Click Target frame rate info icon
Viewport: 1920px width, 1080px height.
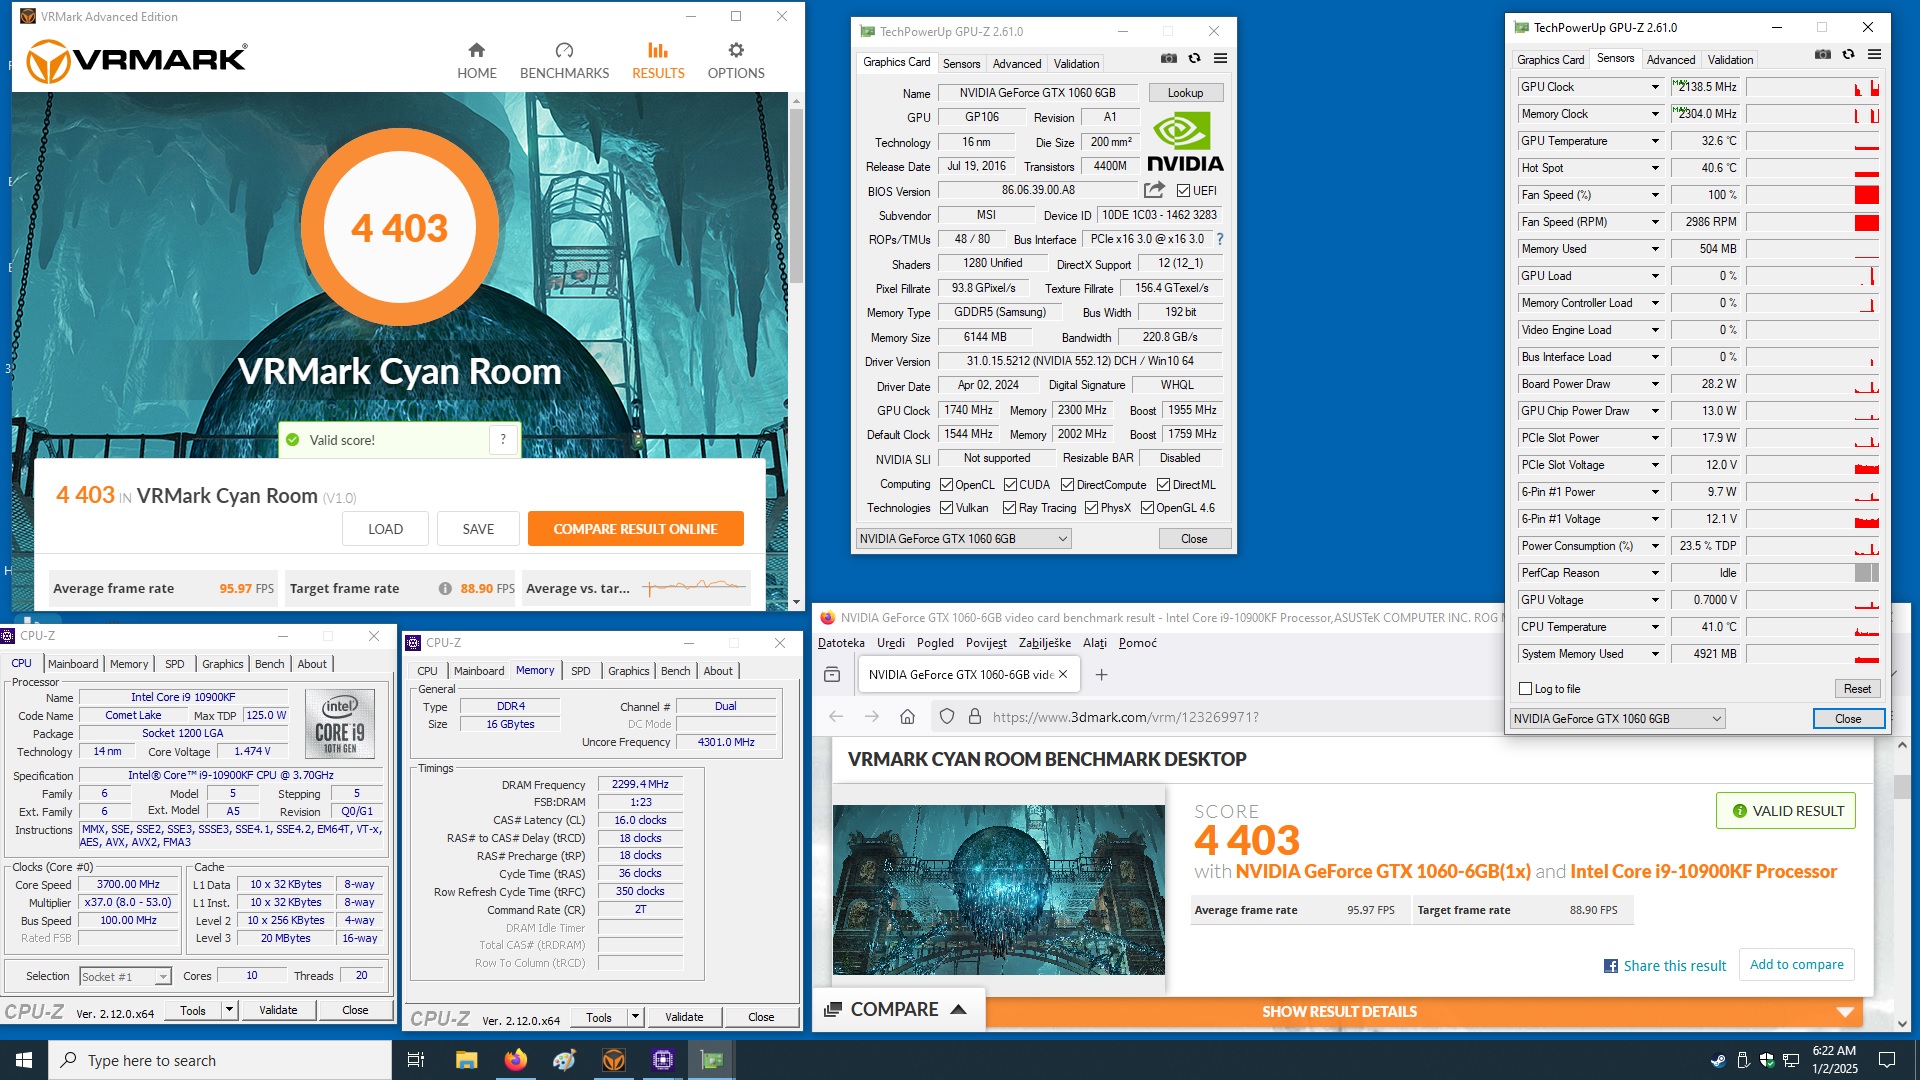pos(445,588)
